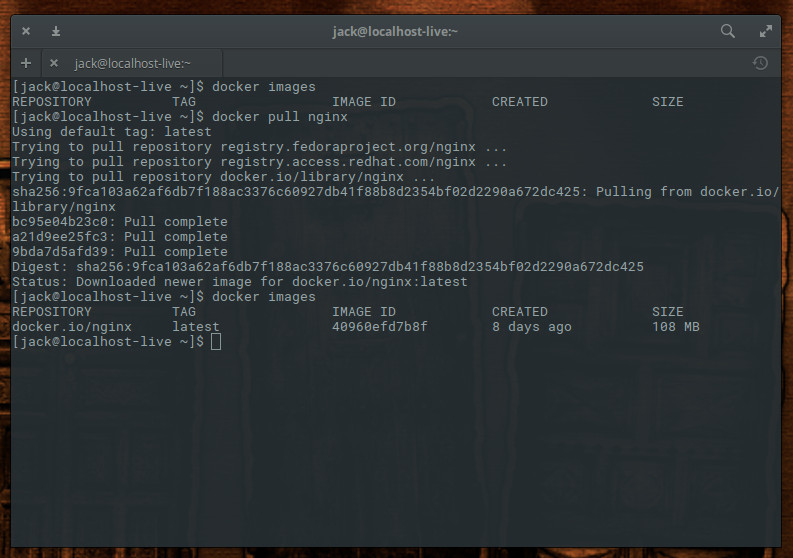Click the bc95e04b23c0 Pull complete line
The image size is (793, 558).
[x=119, y=222]
